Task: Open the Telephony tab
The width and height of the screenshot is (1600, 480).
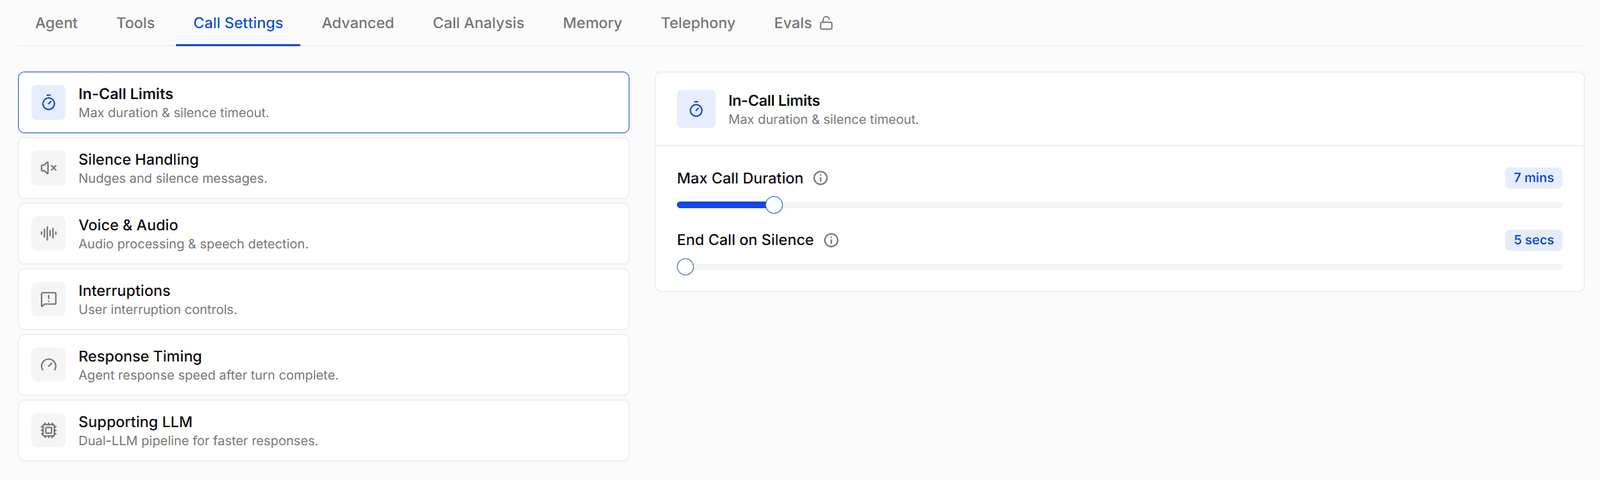Action: pos(698,23)
